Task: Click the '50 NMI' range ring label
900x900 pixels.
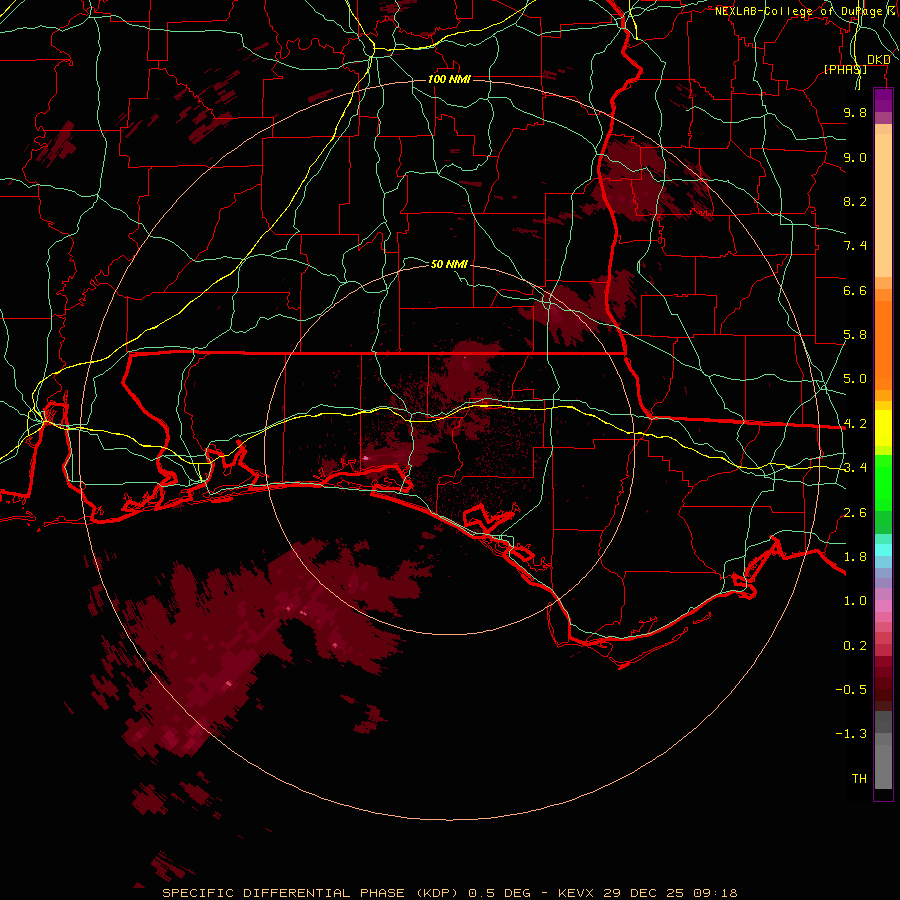Action: tap(449, 264)
